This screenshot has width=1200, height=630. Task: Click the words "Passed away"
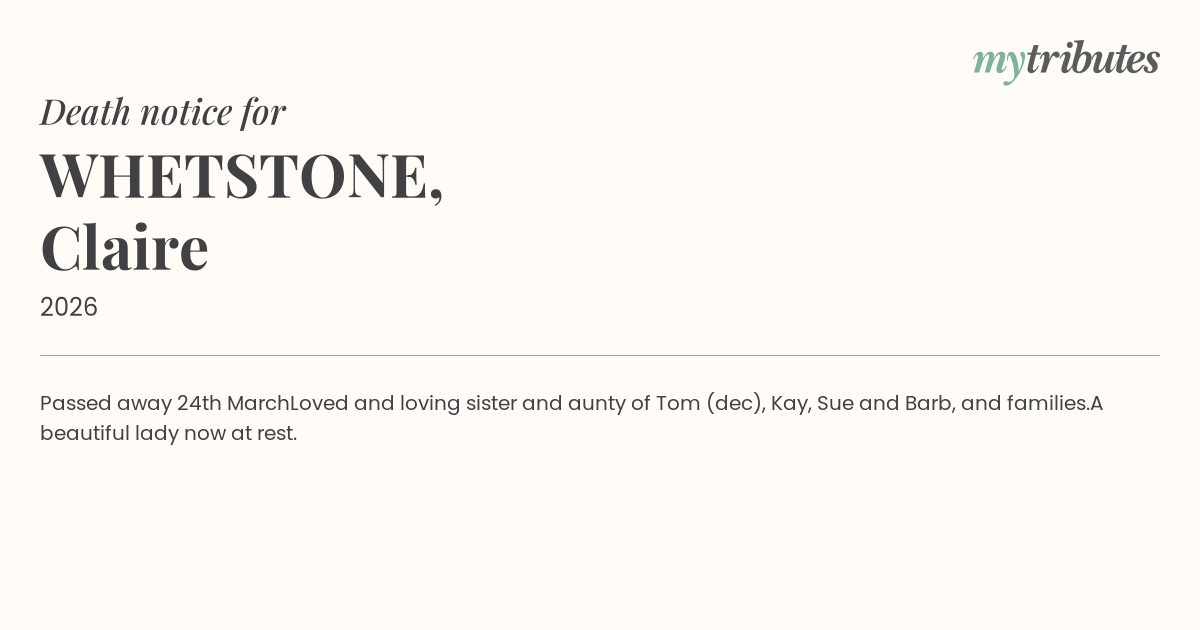[x=105, y=404]
